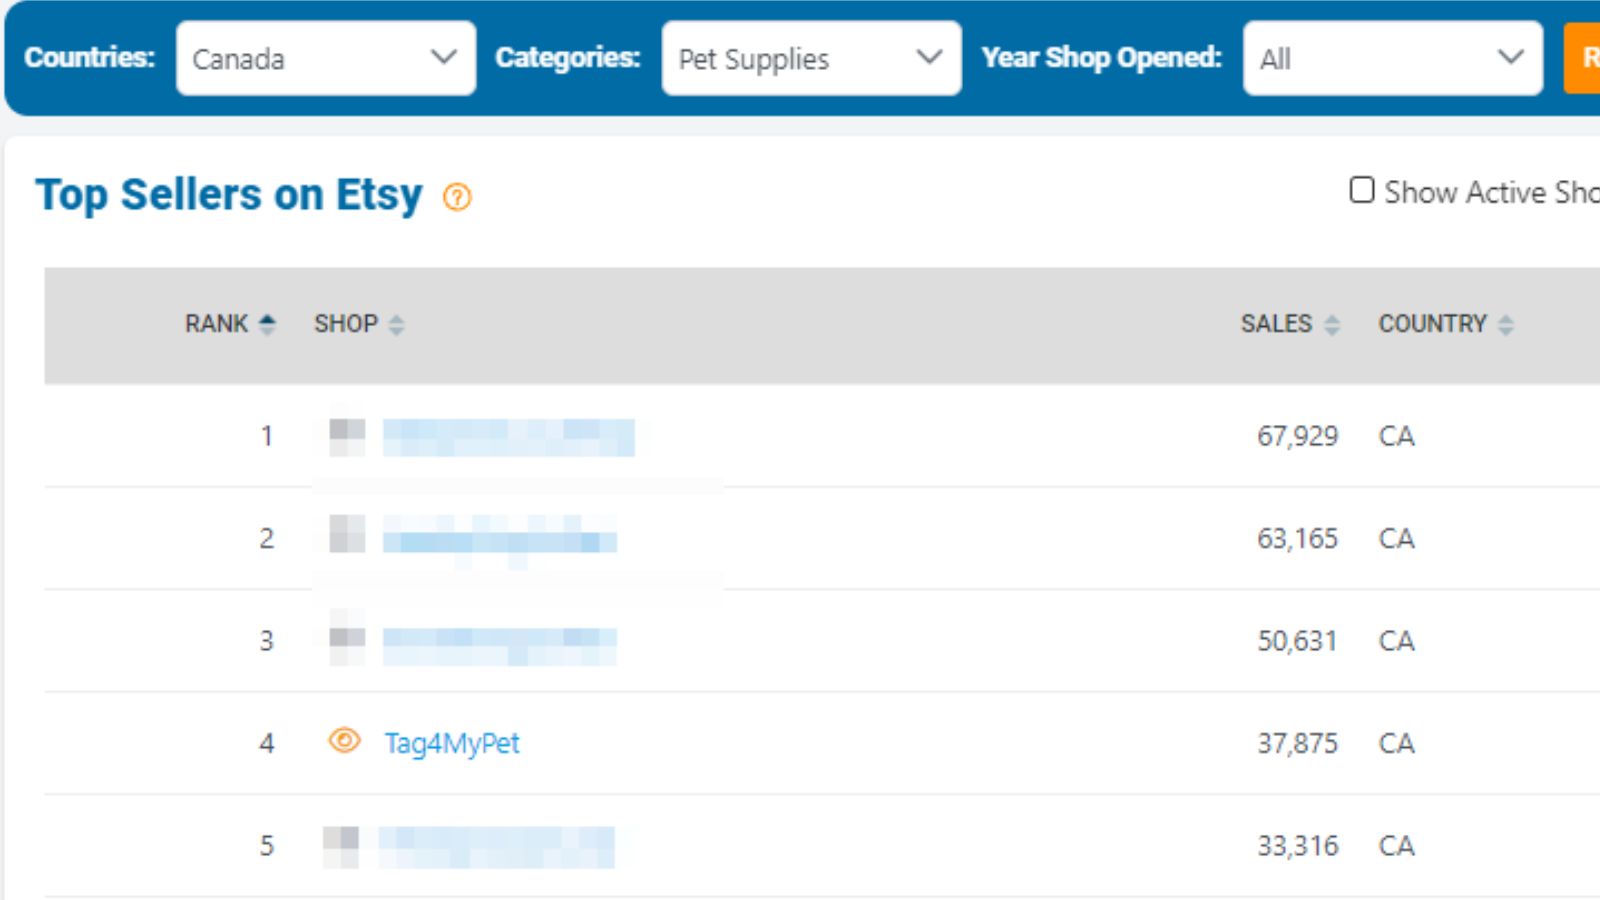Click the SALES column sort arrows
Screen dimensions: 1600x900
click(1332, 324)
